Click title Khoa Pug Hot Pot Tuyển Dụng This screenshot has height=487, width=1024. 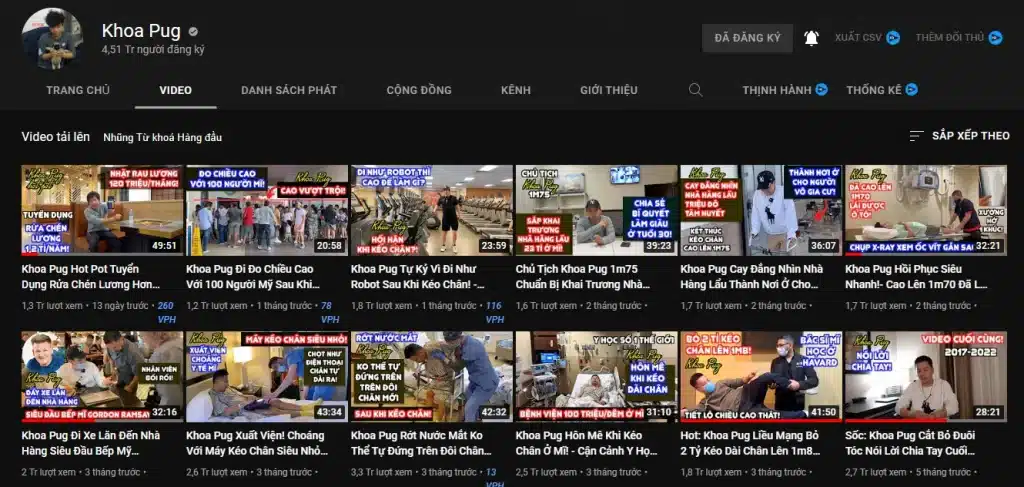(x=91, y=277)
